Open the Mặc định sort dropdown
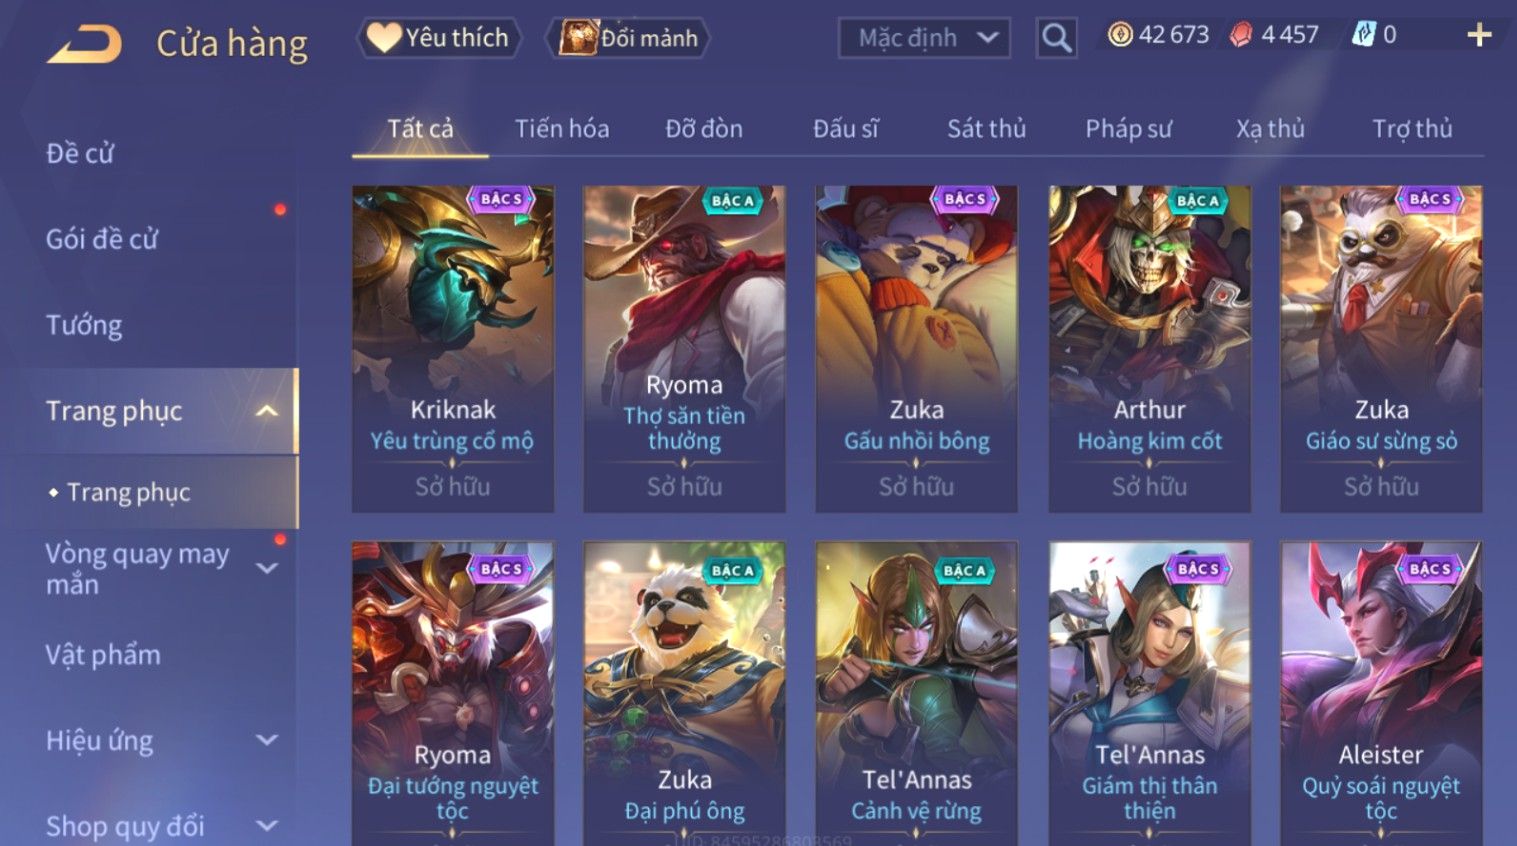The height and width of the screenshot is (846, 1517). 924,38
